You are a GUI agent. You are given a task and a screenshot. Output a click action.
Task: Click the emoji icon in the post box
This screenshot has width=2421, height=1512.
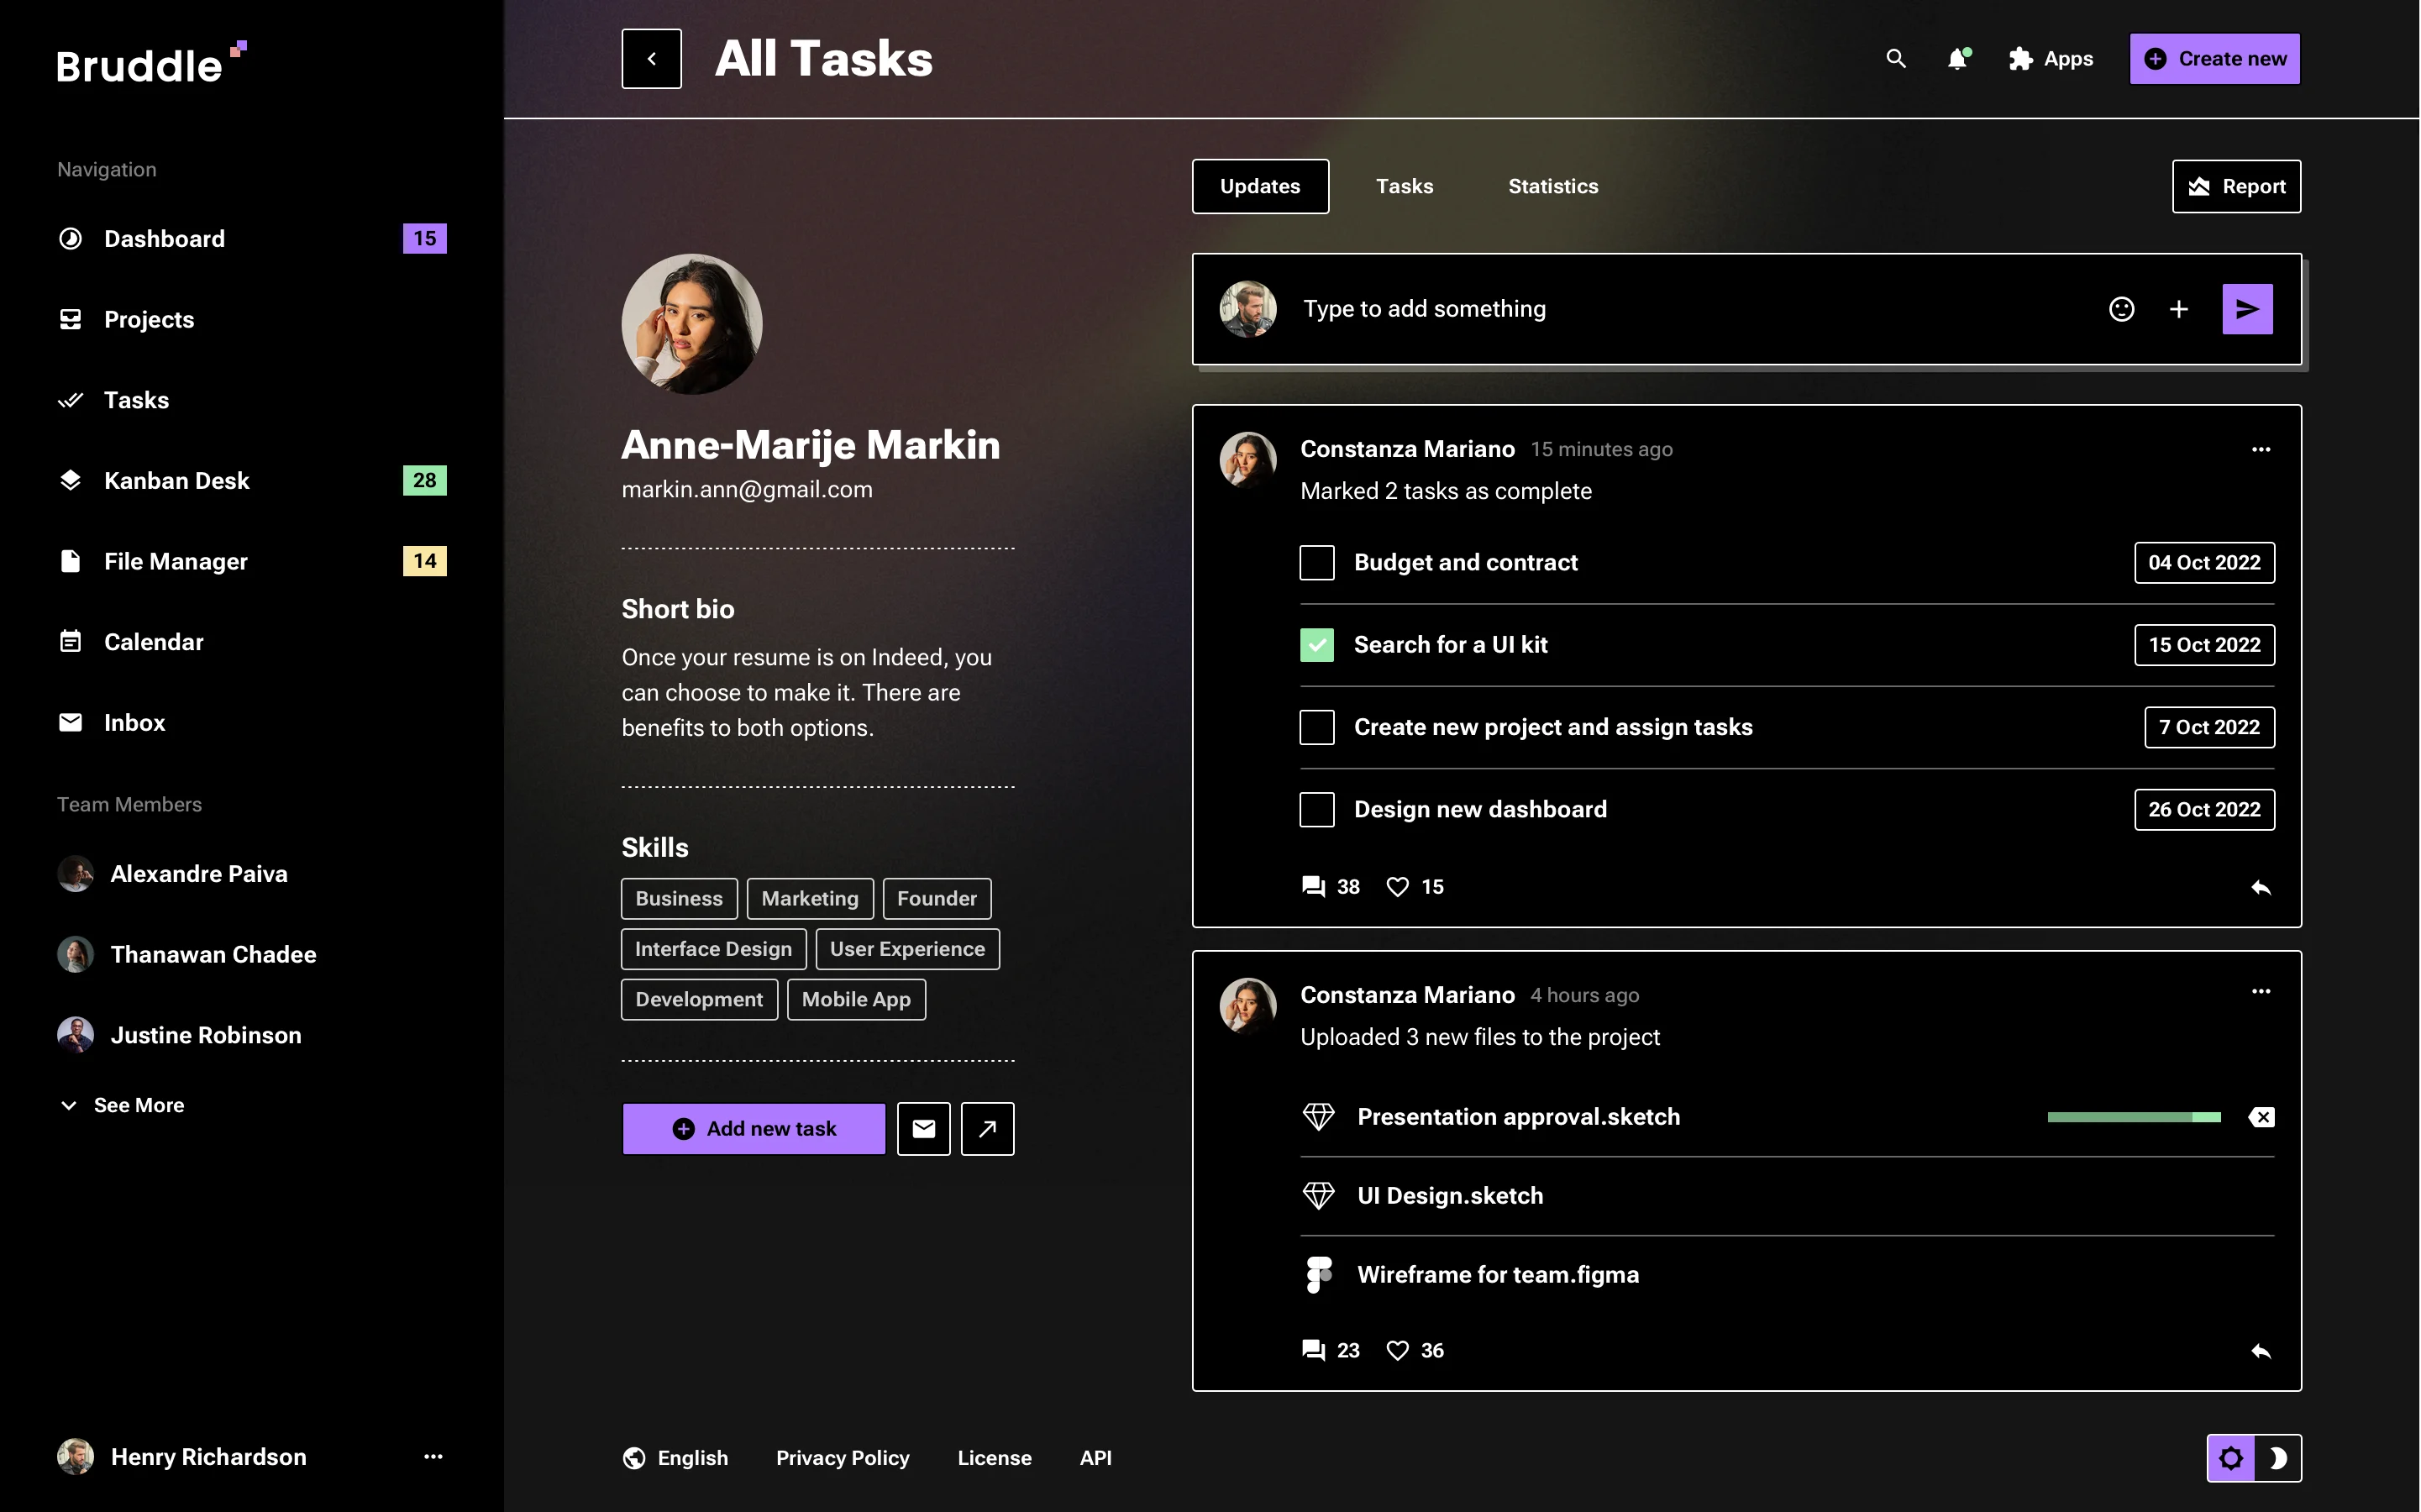2122,309
